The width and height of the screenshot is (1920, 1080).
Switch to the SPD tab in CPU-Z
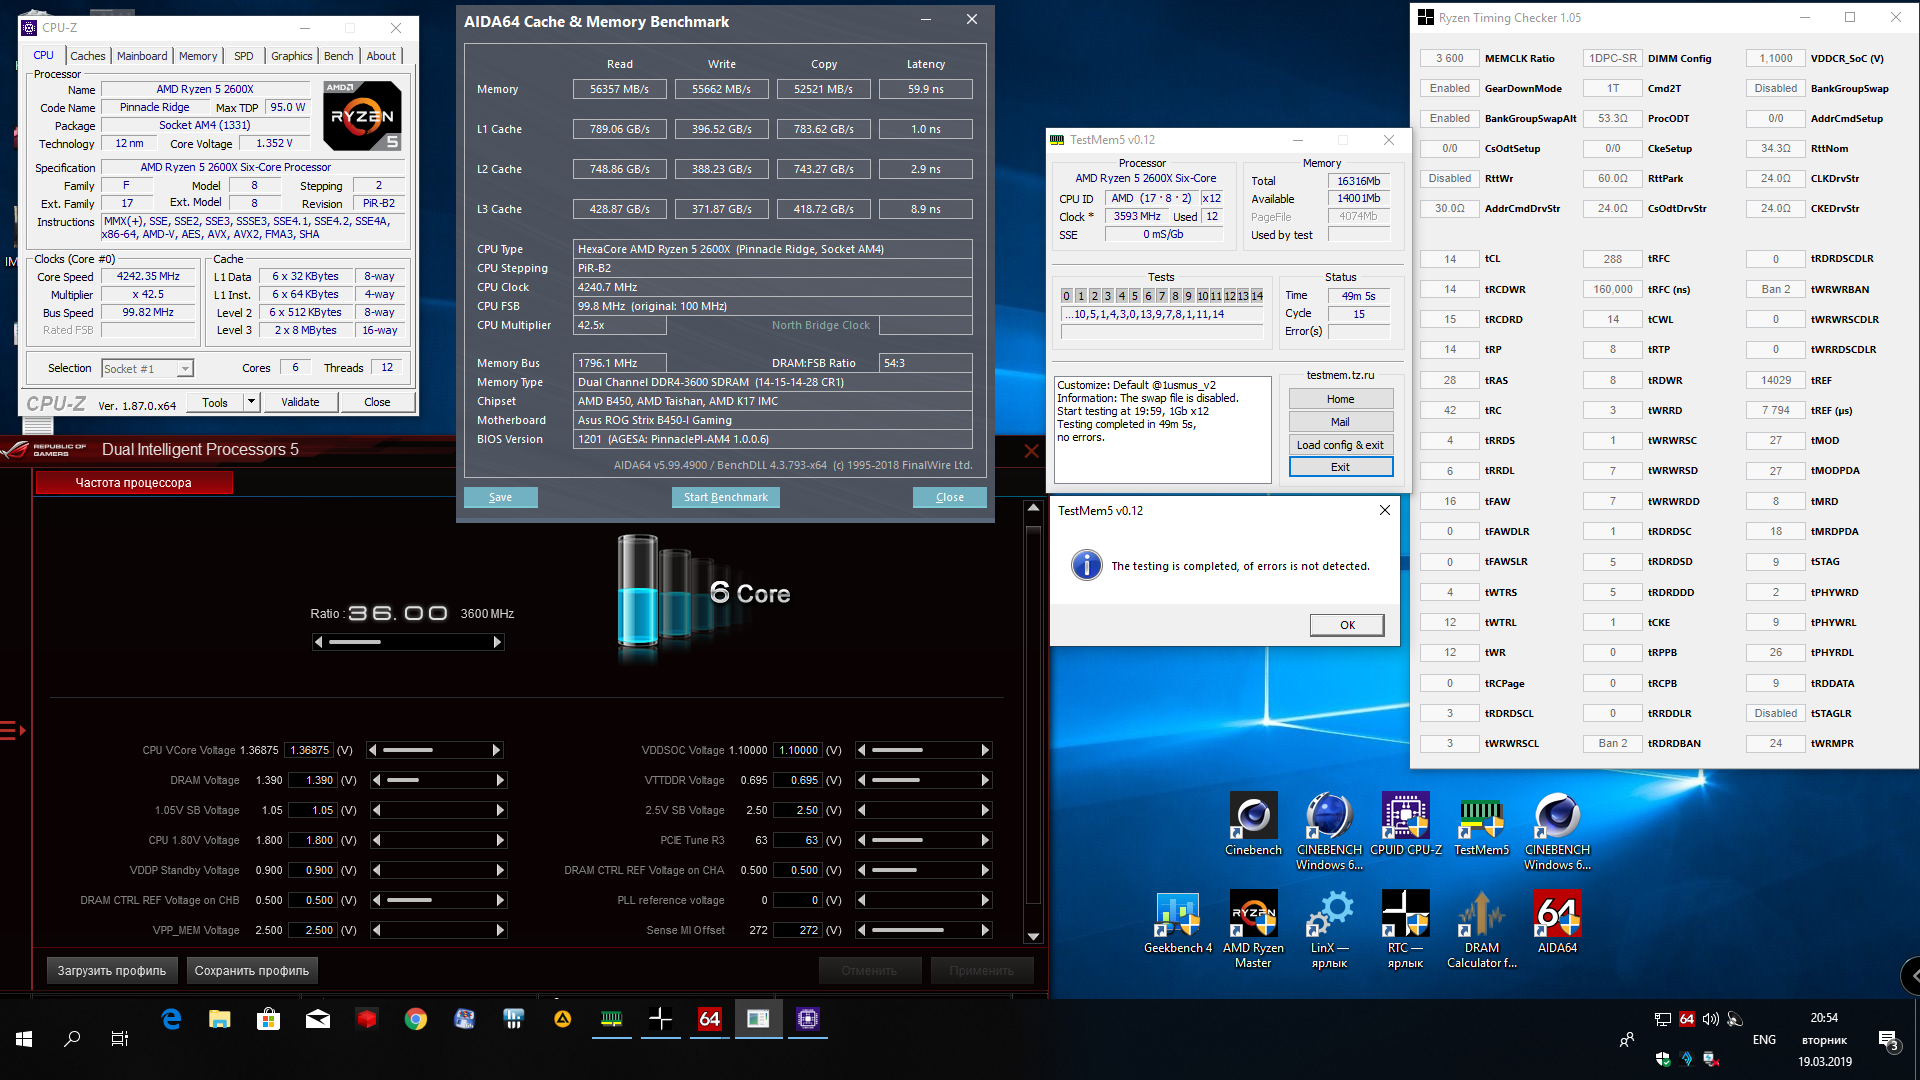pyautogui.click(x=243, y=56)
